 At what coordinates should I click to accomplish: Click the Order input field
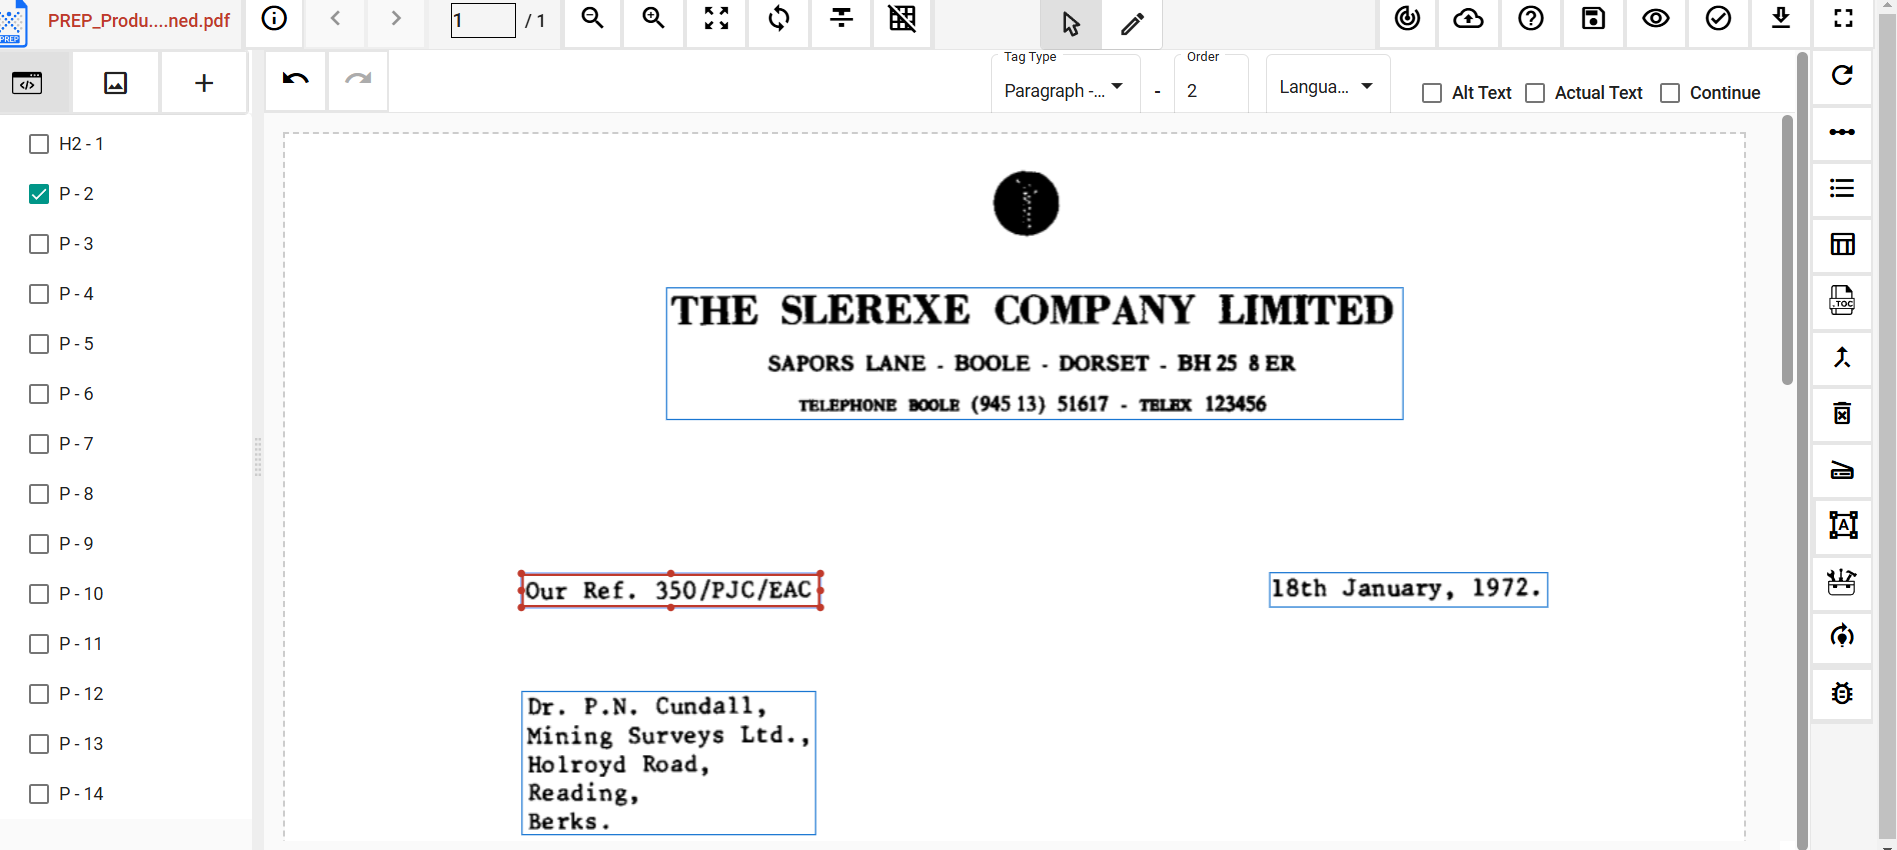pyautogui.click(x=1211, y=91)
